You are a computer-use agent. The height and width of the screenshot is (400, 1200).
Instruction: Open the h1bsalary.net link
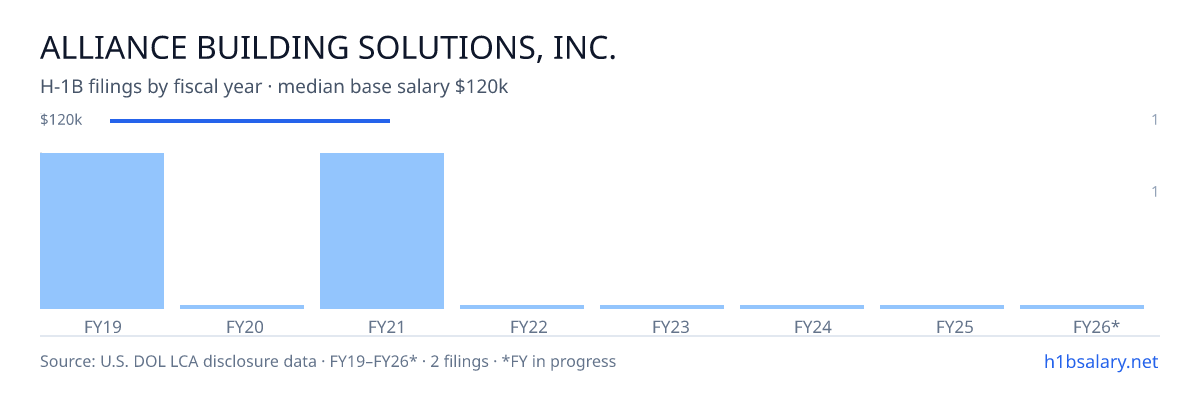point(1100,361)
